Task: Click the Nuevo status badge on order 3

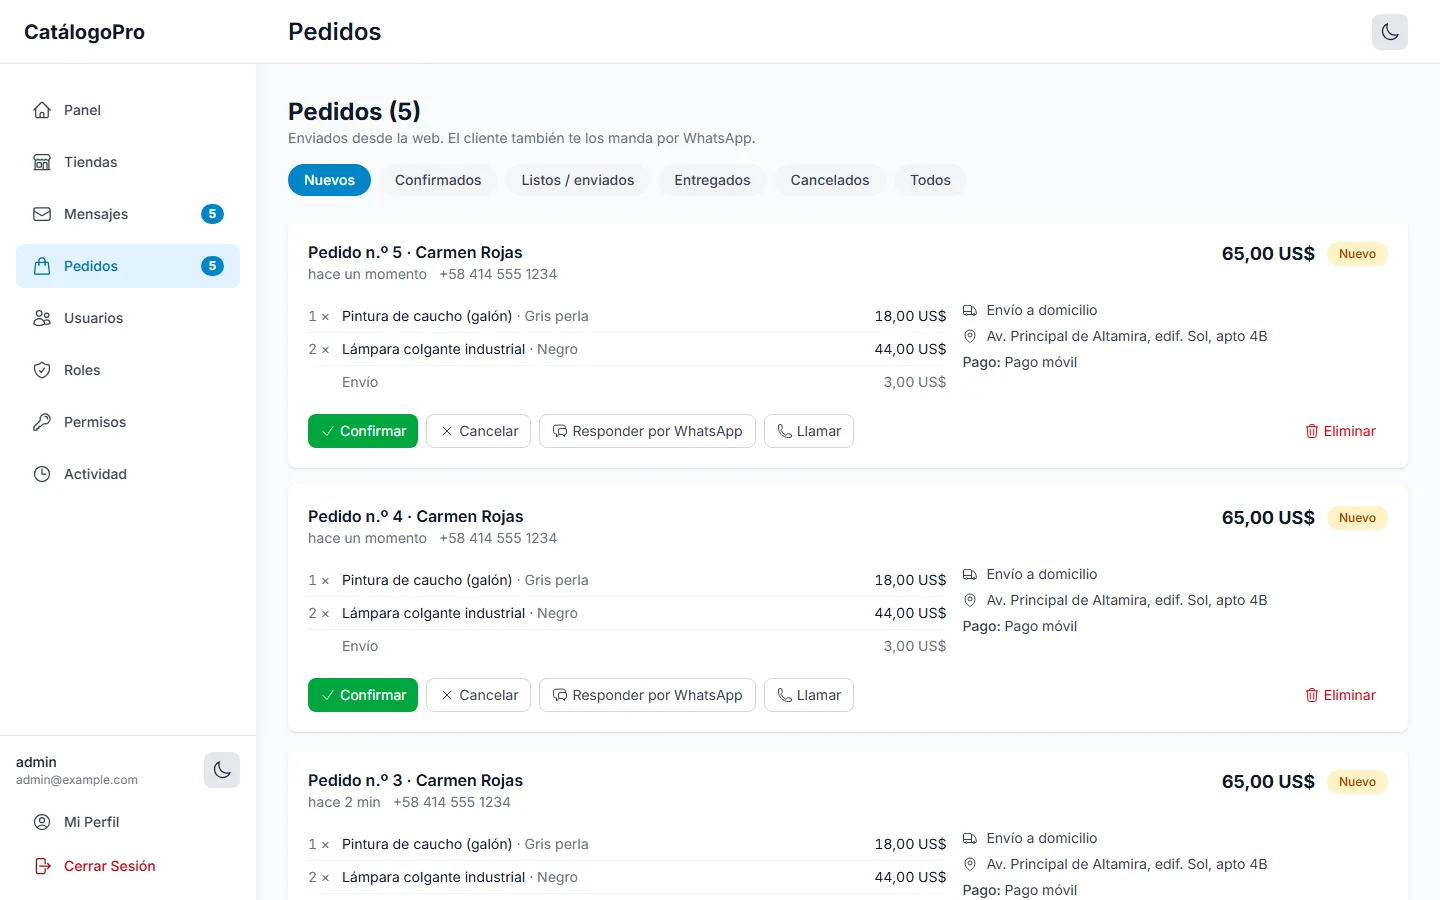Action: point(1357,782)
